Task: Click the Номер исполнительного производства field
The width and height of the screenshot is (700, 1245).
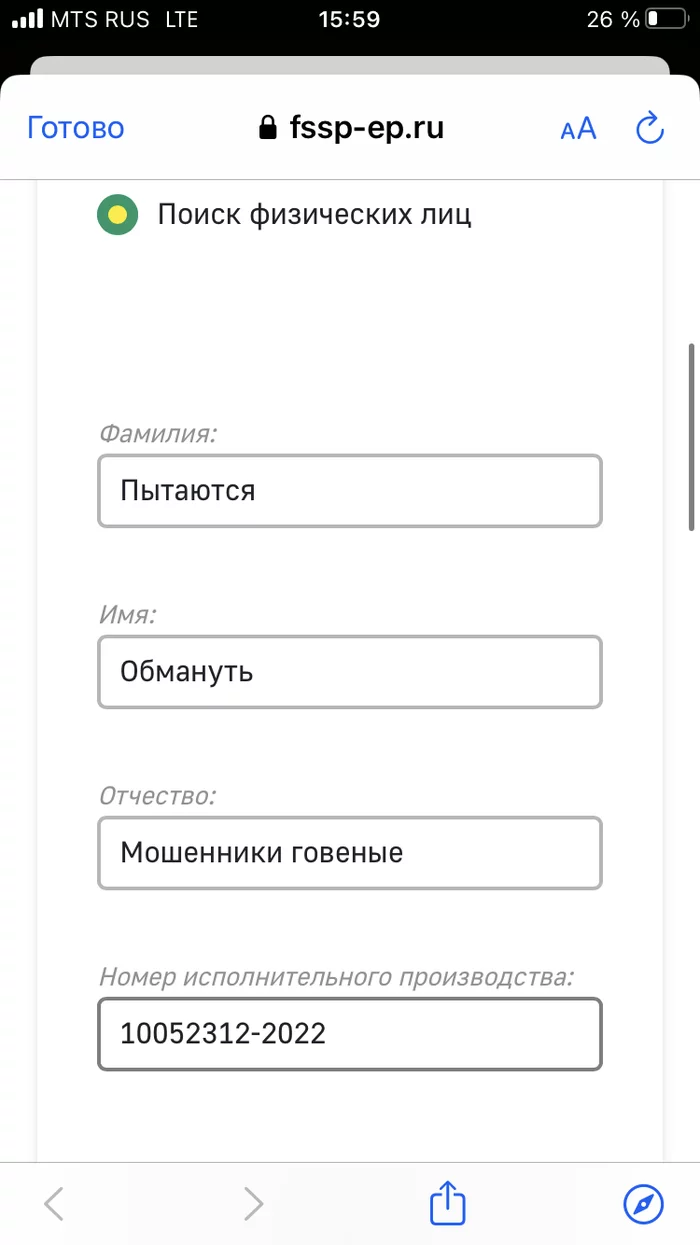Action: [349, 1034]
